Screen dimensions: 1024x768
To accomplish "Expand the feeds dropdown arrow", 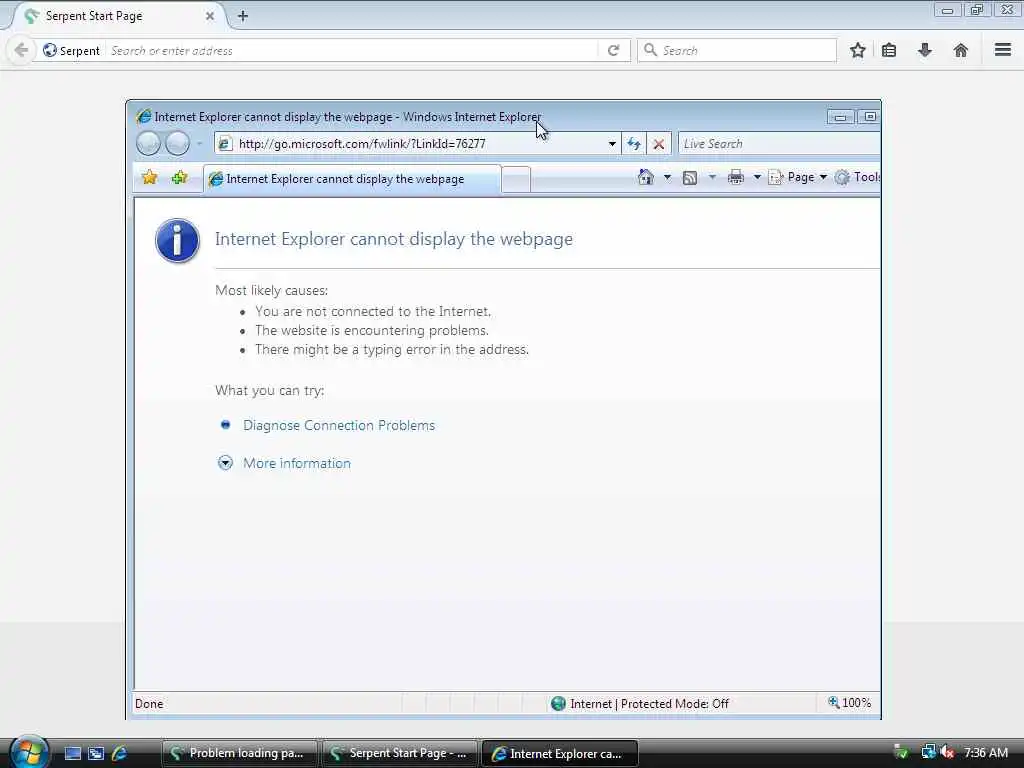I will point(712,177).
